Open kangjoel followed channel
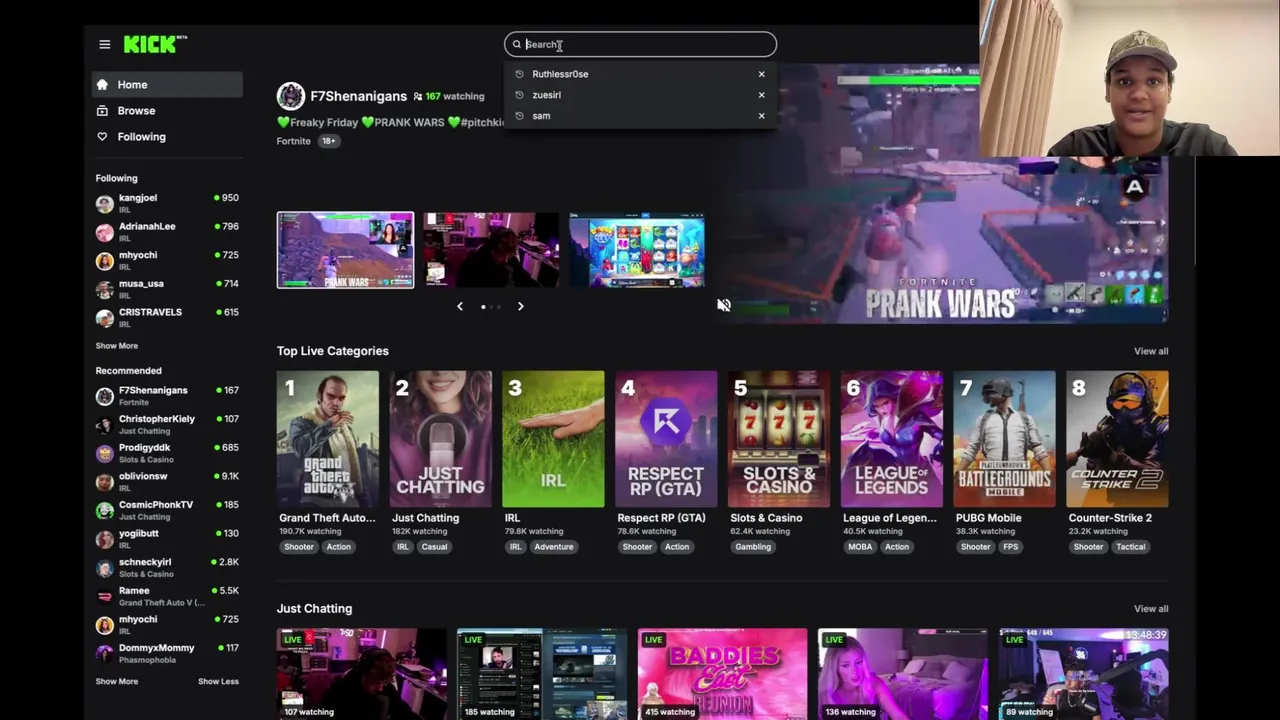This screenshot has width=1280, height=720. coord(166,203)
